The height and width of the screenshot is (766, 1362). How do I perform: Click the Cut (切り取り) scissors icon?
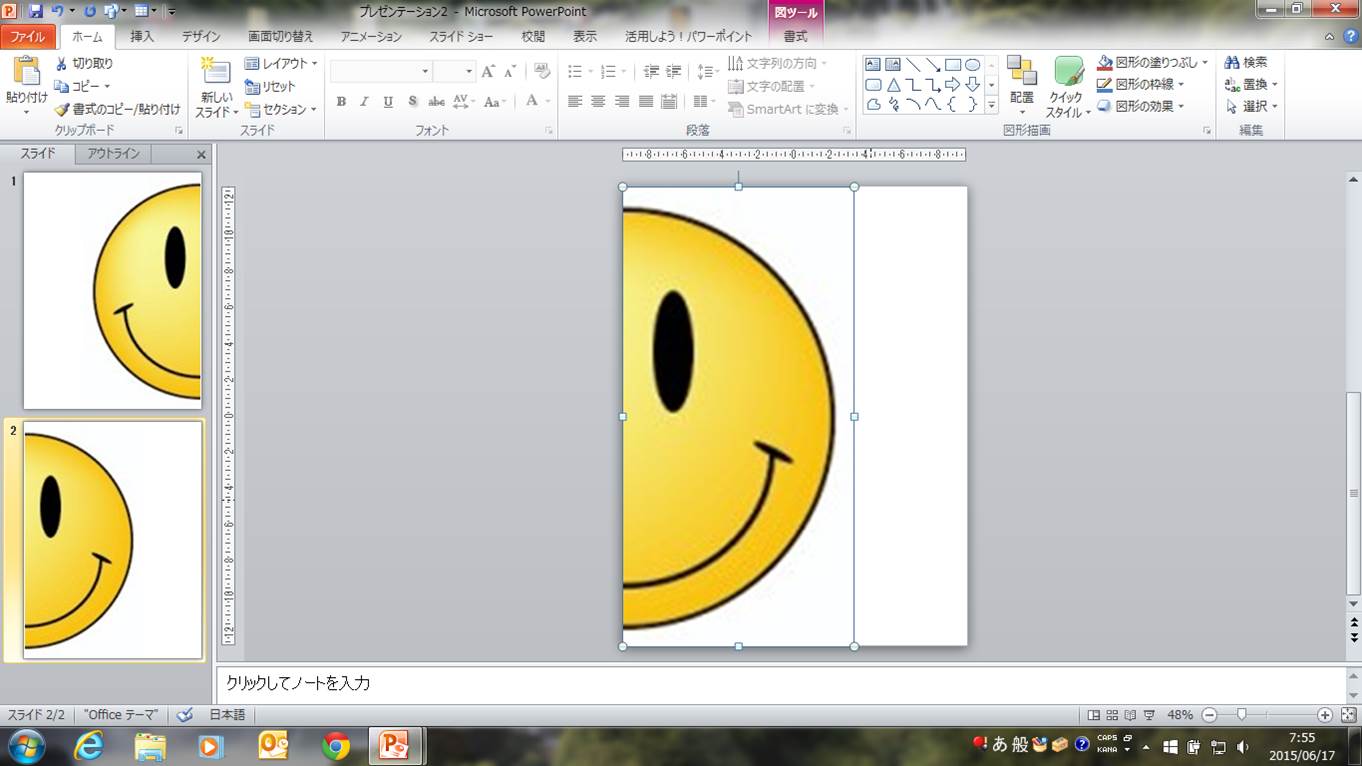click(x=61, y=64)
